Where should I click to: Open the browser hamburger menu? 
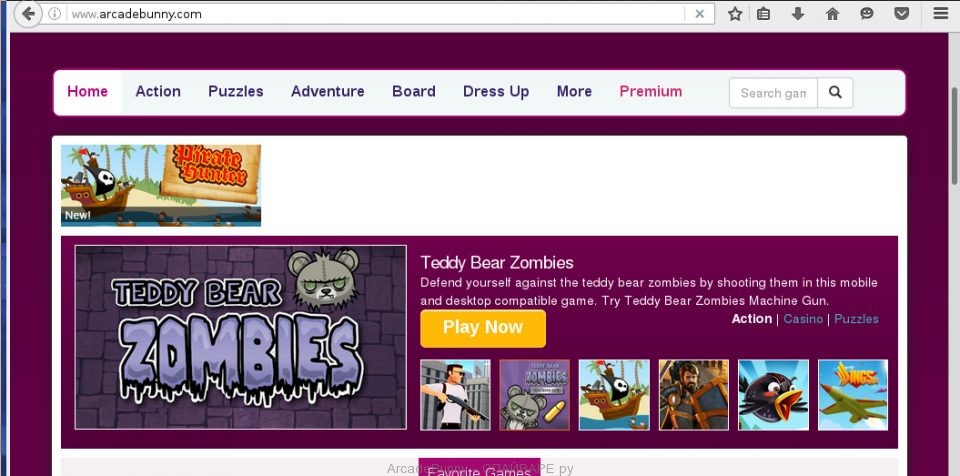pos(940,13)
